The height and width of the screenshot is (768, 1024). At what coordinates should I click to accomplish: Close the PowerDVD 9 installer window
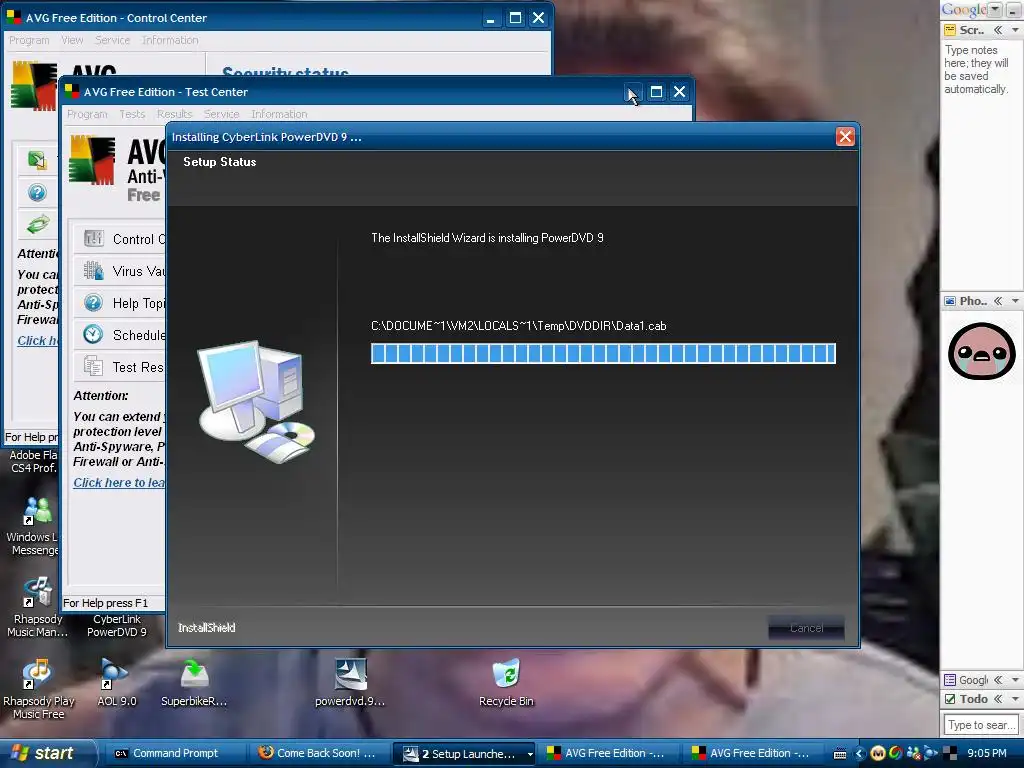coord(845,136)
